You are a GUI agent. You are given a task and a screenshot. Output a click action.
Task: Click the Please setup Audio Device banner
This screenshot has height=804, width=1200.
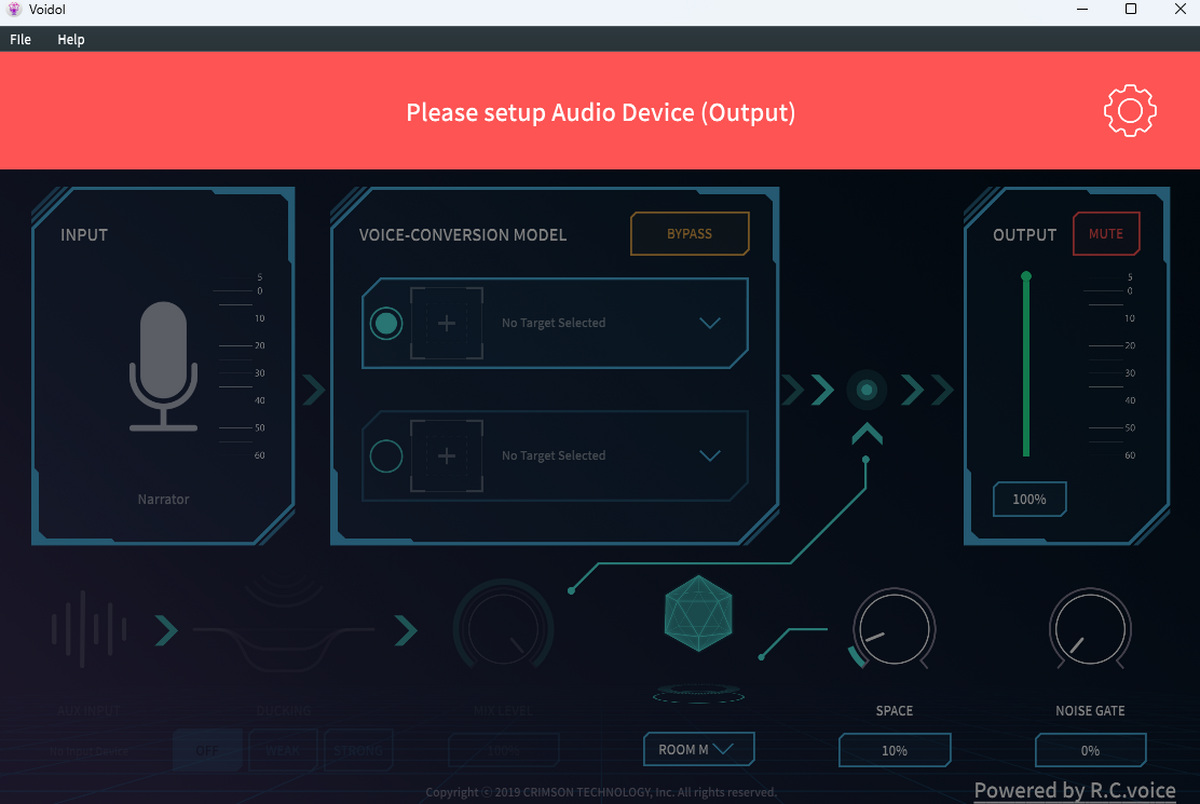[x=600, y=112]
